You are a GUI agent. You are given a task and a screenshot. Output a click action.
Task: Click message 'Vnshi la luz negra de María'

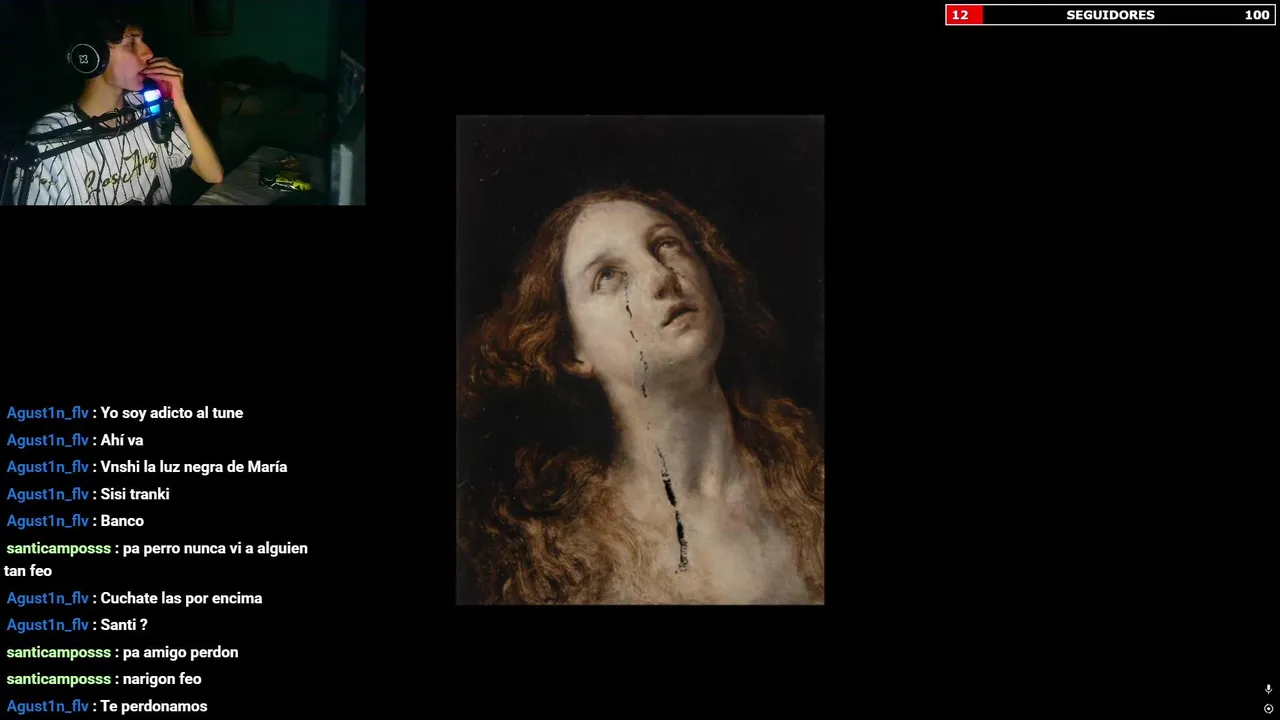pyautogui.click(x=194, y=467)
